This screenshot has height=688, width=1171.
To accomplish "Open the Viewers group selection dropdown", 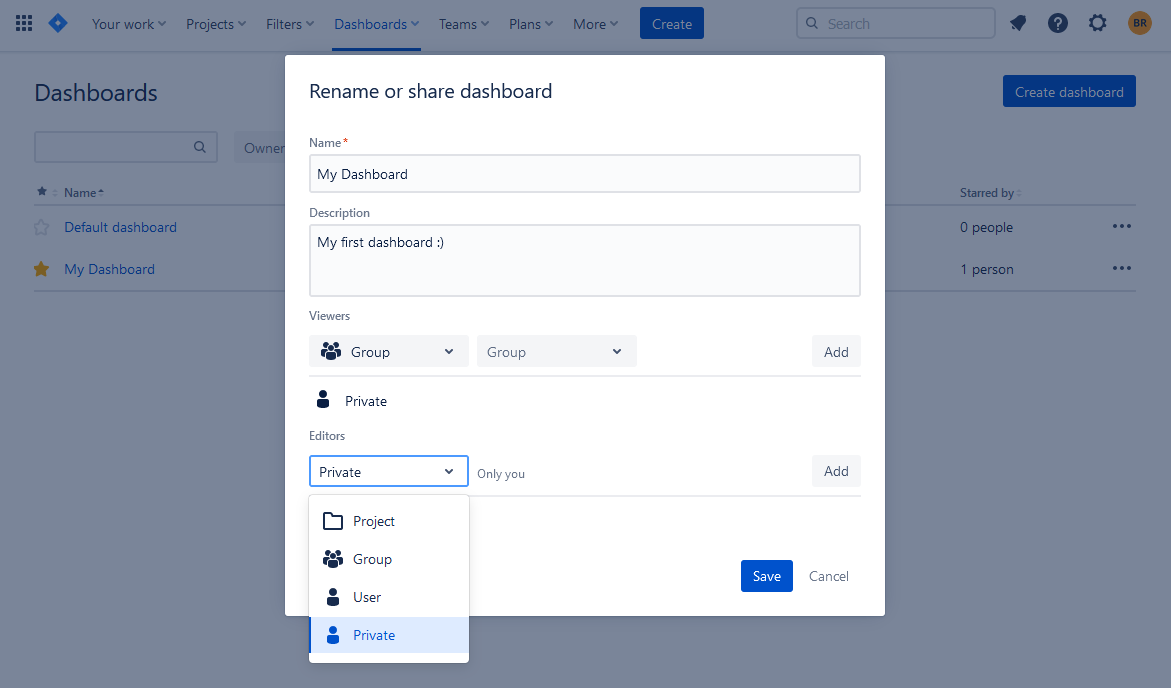I will point(556,351).
